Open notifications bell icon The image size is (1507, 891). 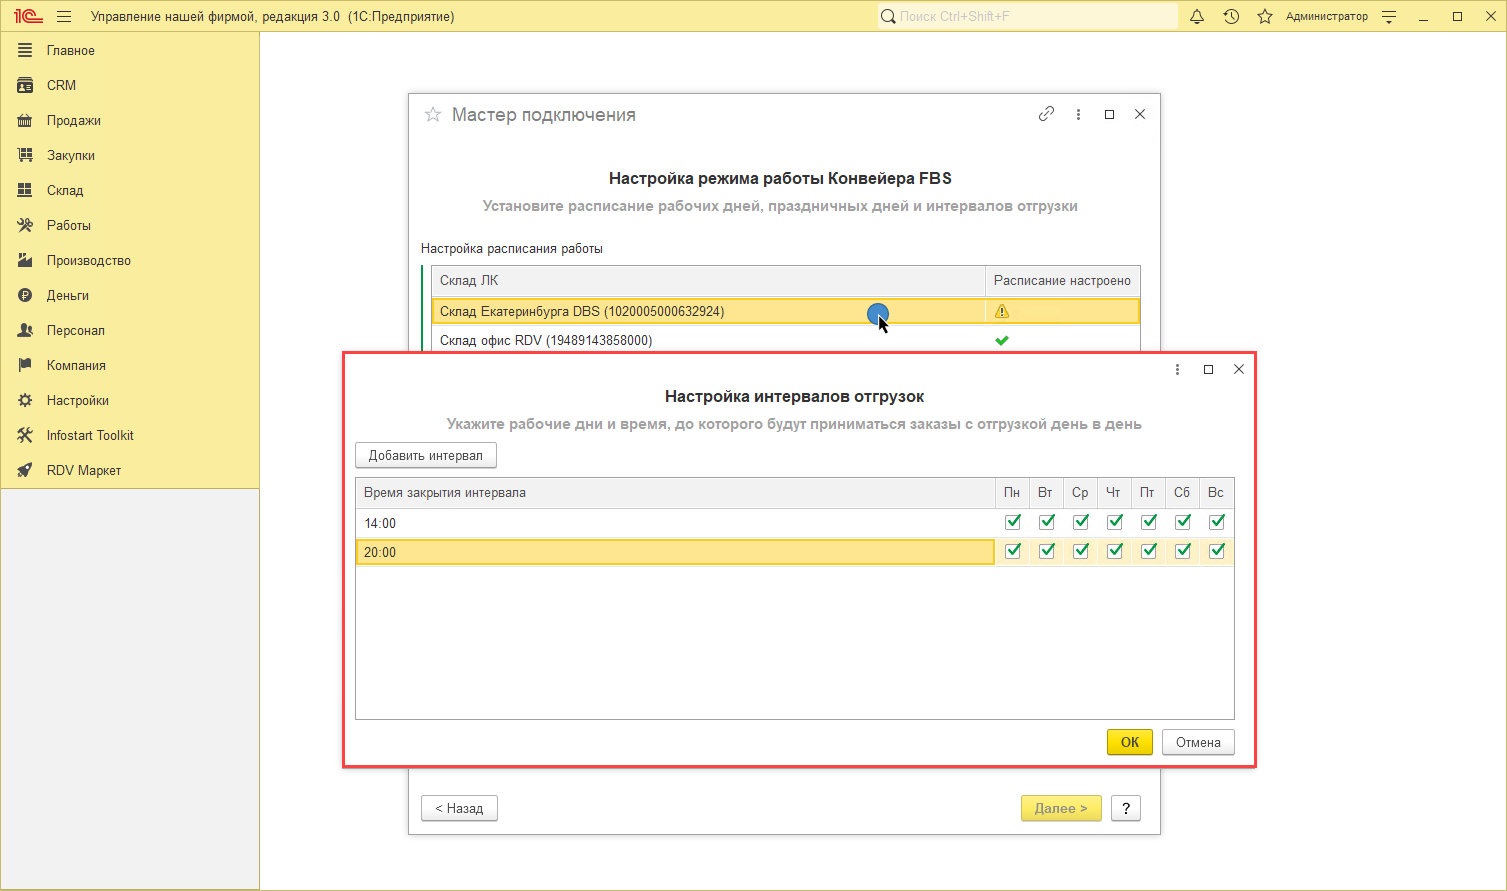(x=1197, y=17)
